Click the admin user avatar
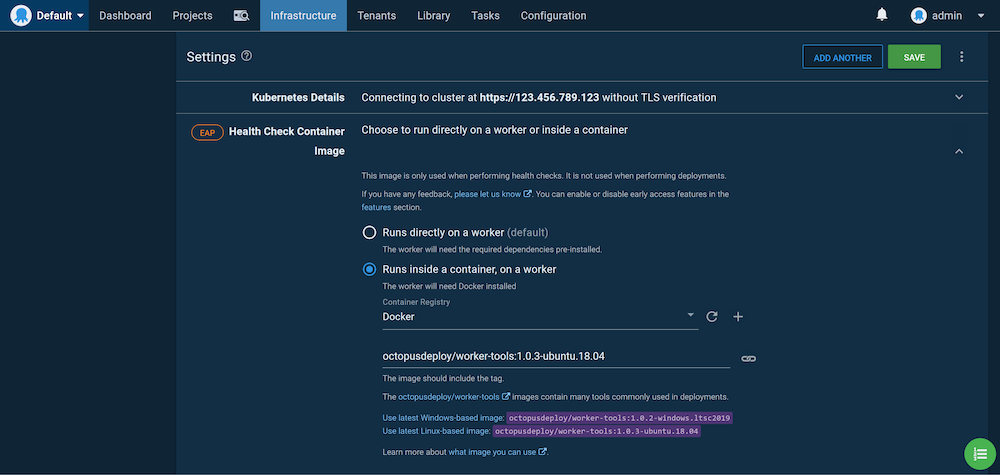The height and width of the screenshot is (475, 1000). 918,15
